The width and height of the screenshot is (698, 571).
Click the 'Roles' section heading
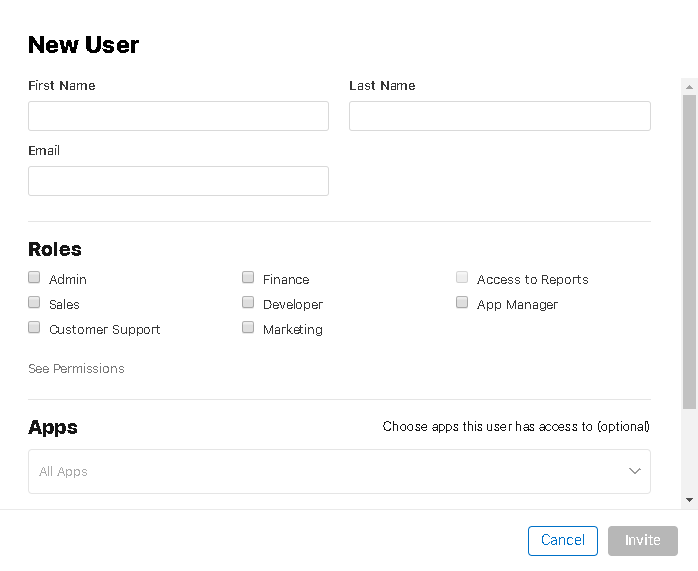click(55, 249)
